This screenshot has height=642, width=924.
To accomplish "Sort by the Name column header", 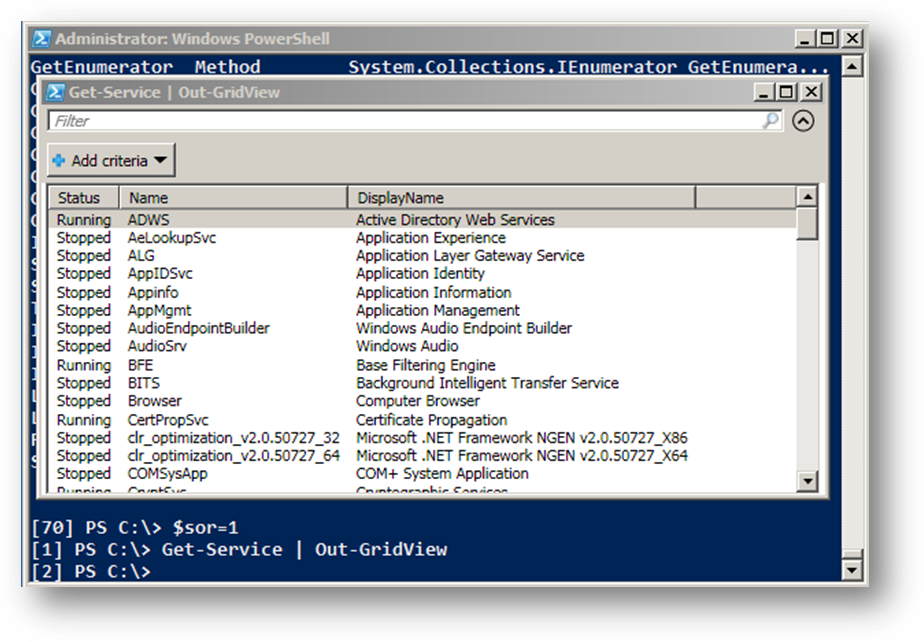I will [x=233, y=198].
